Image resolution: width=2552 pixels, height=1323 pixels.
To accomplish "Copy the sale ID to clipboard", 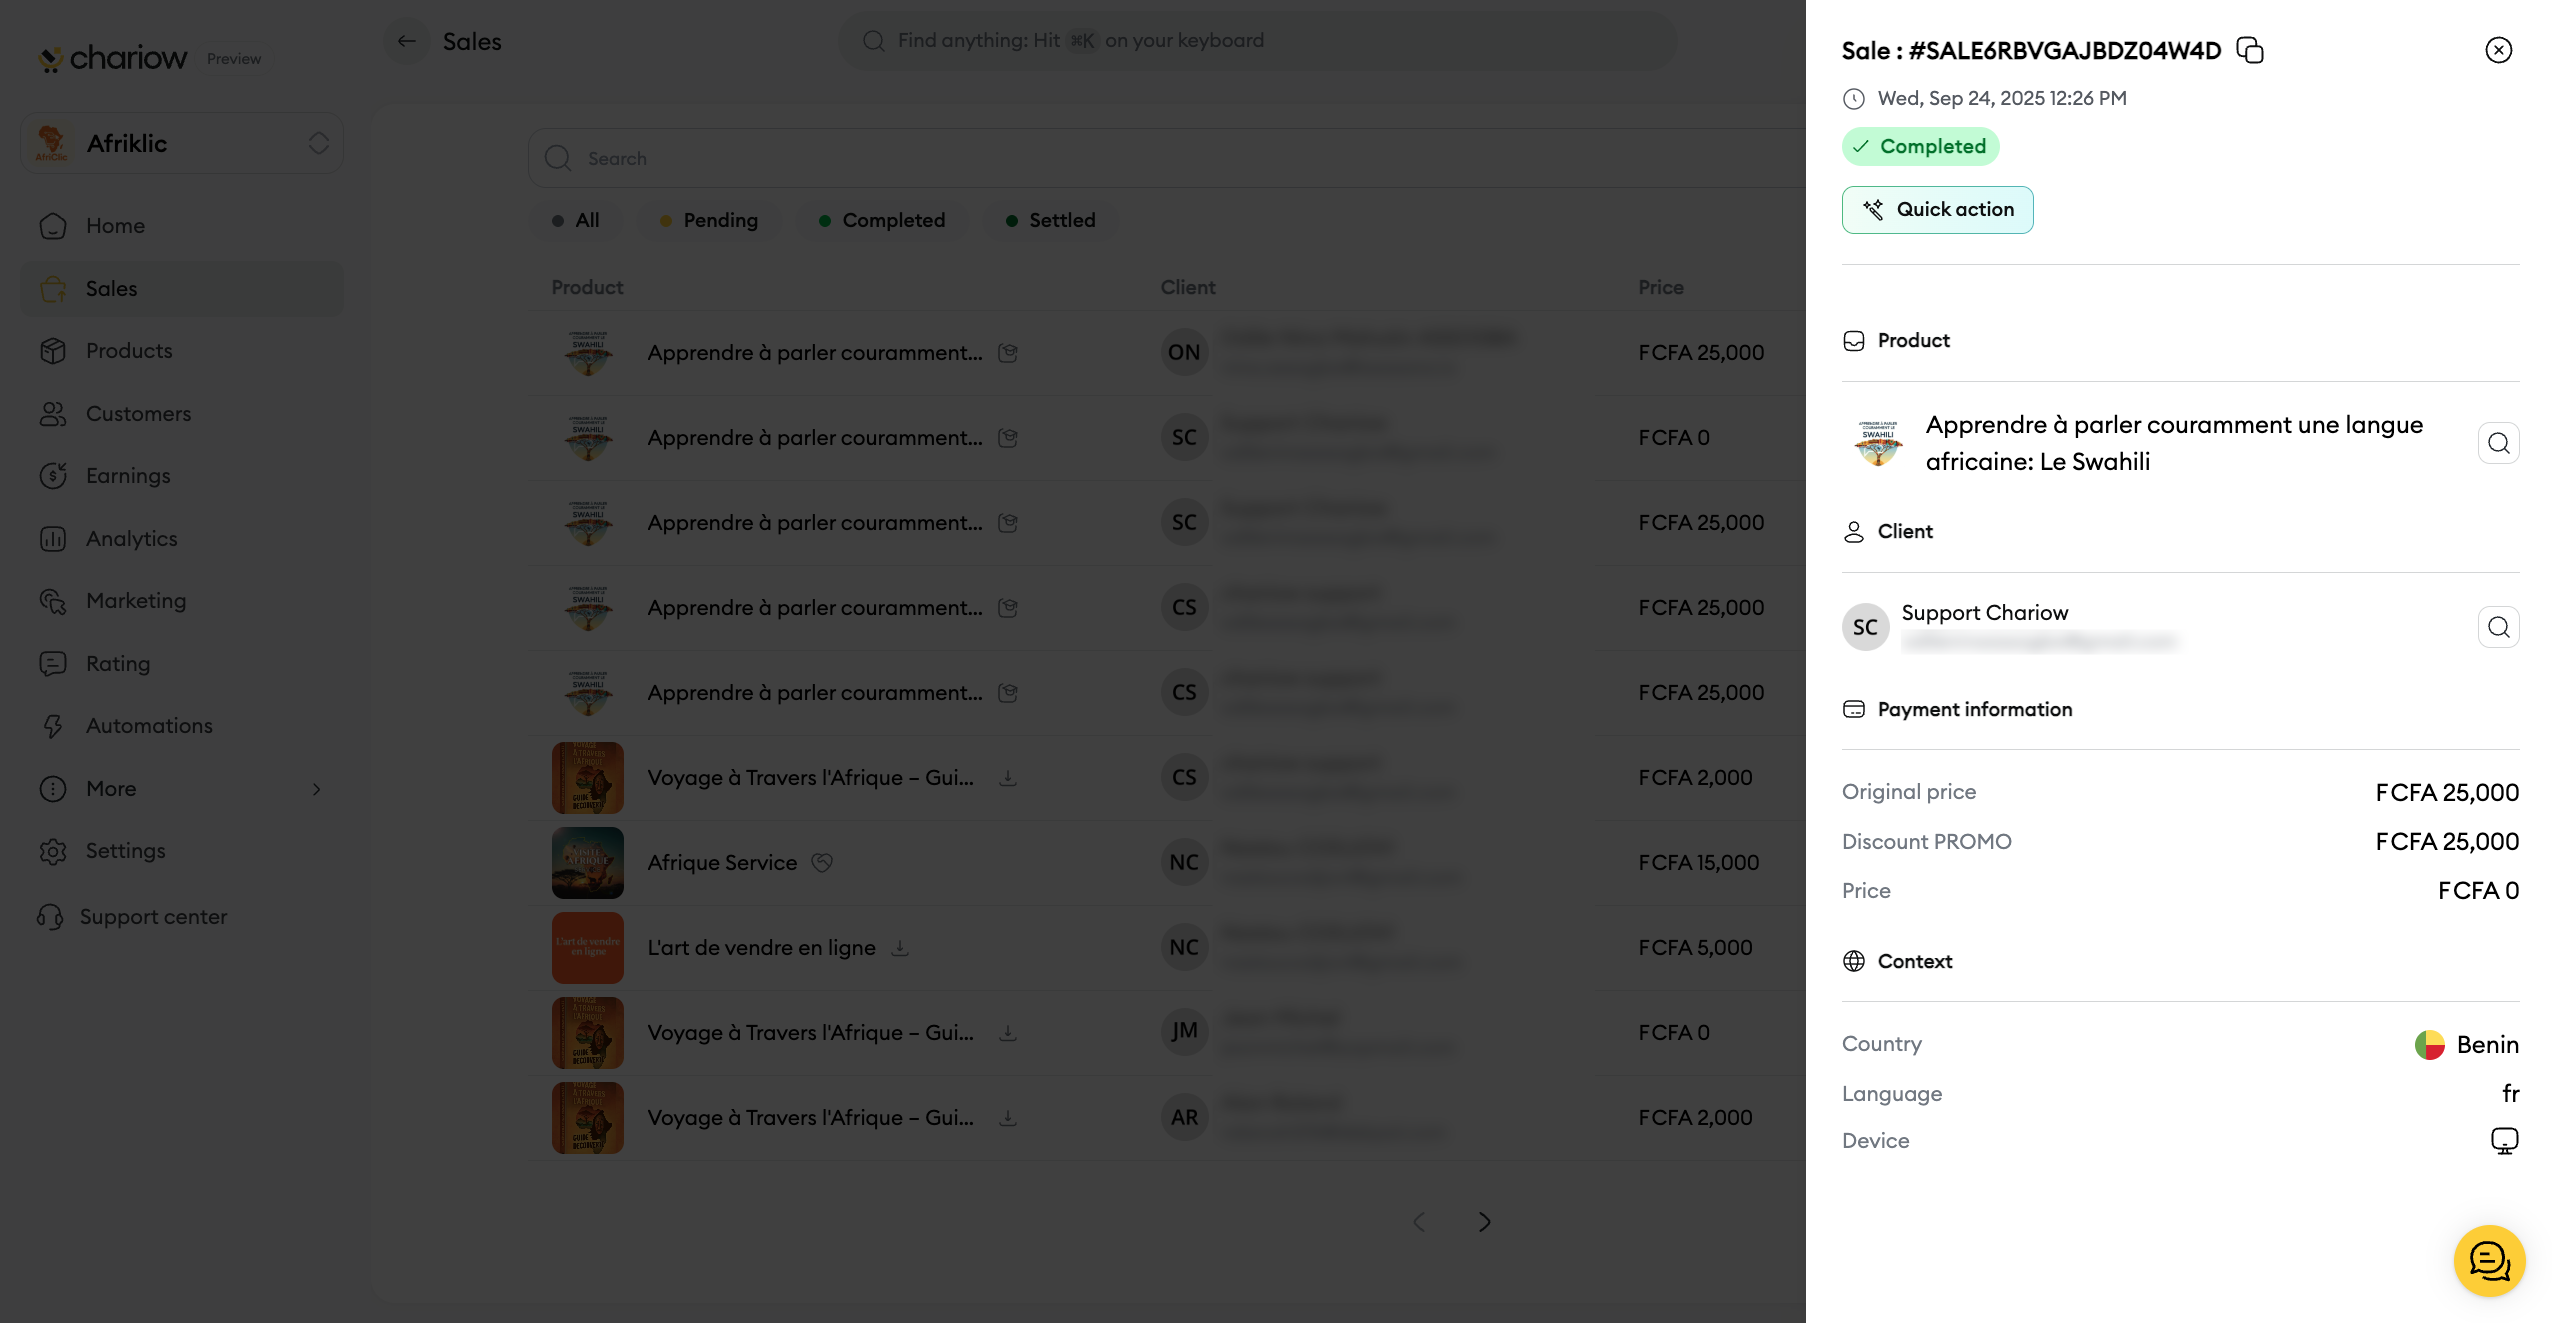I will click(x=2250, y=50).
